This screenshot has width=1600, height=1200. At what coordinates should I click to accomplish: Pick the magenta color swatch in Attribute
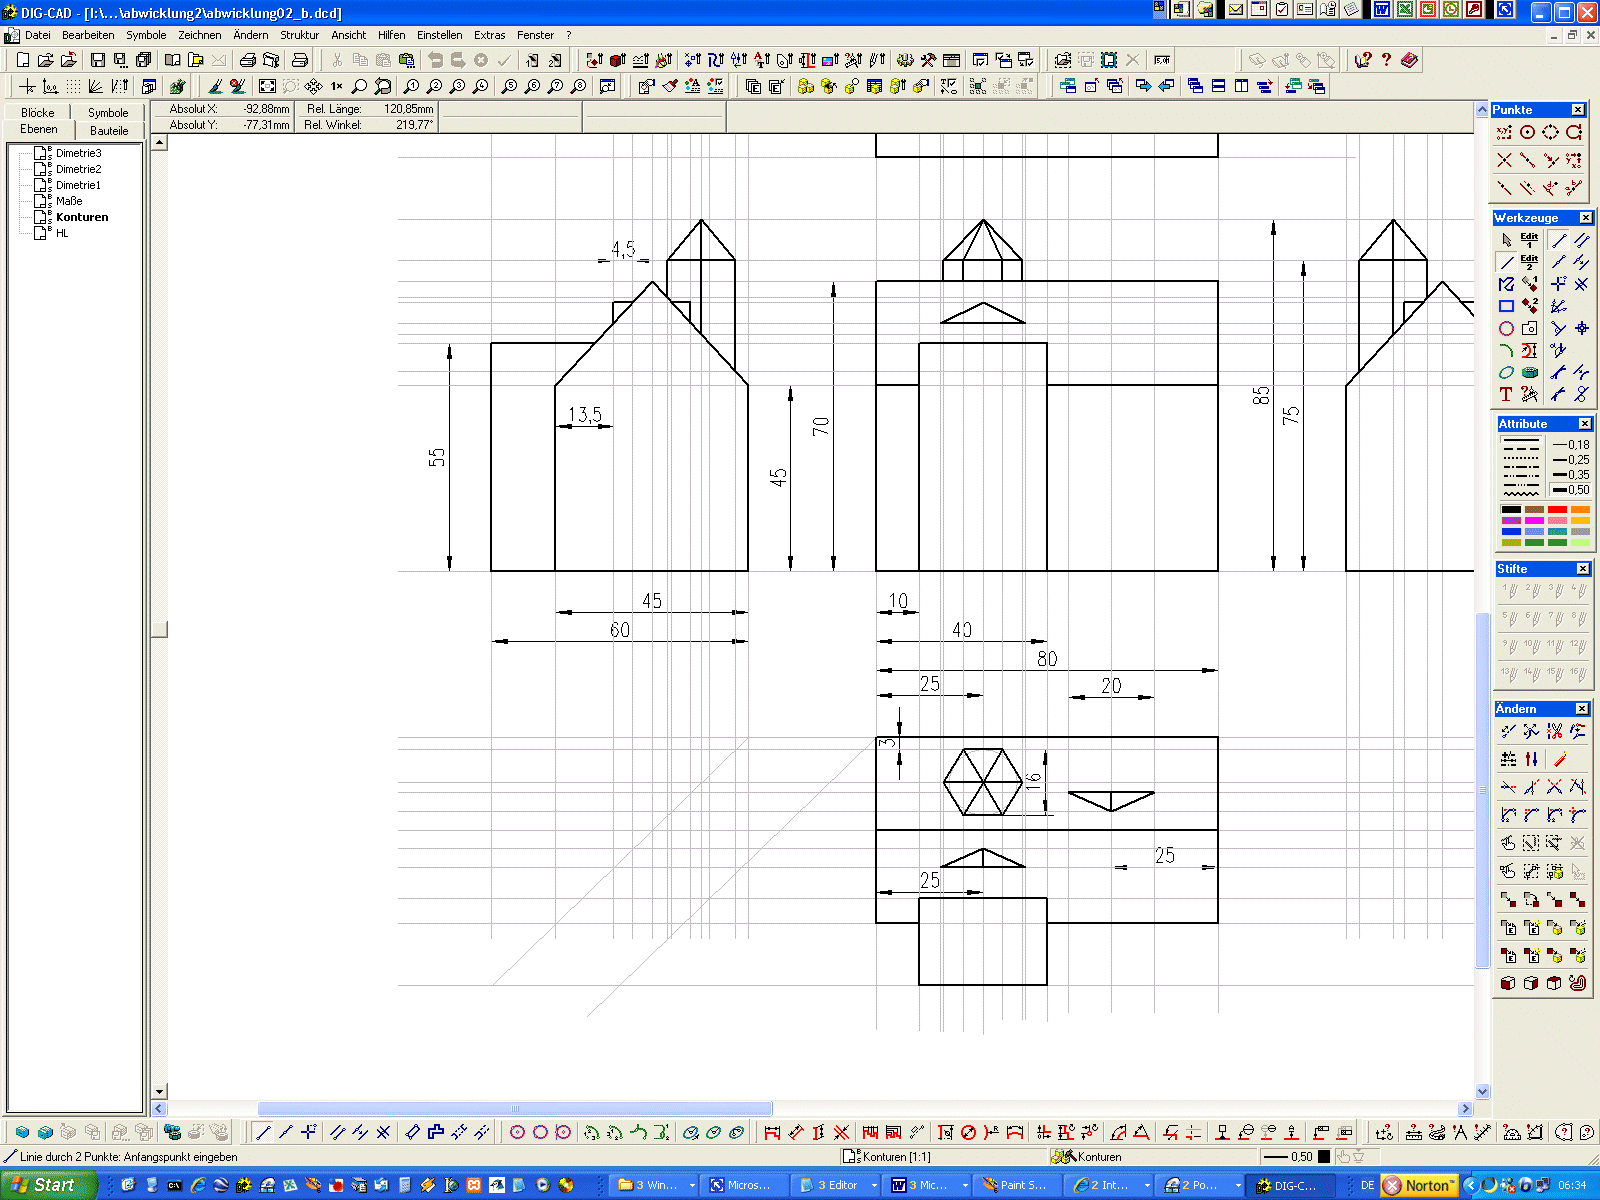1534,521
